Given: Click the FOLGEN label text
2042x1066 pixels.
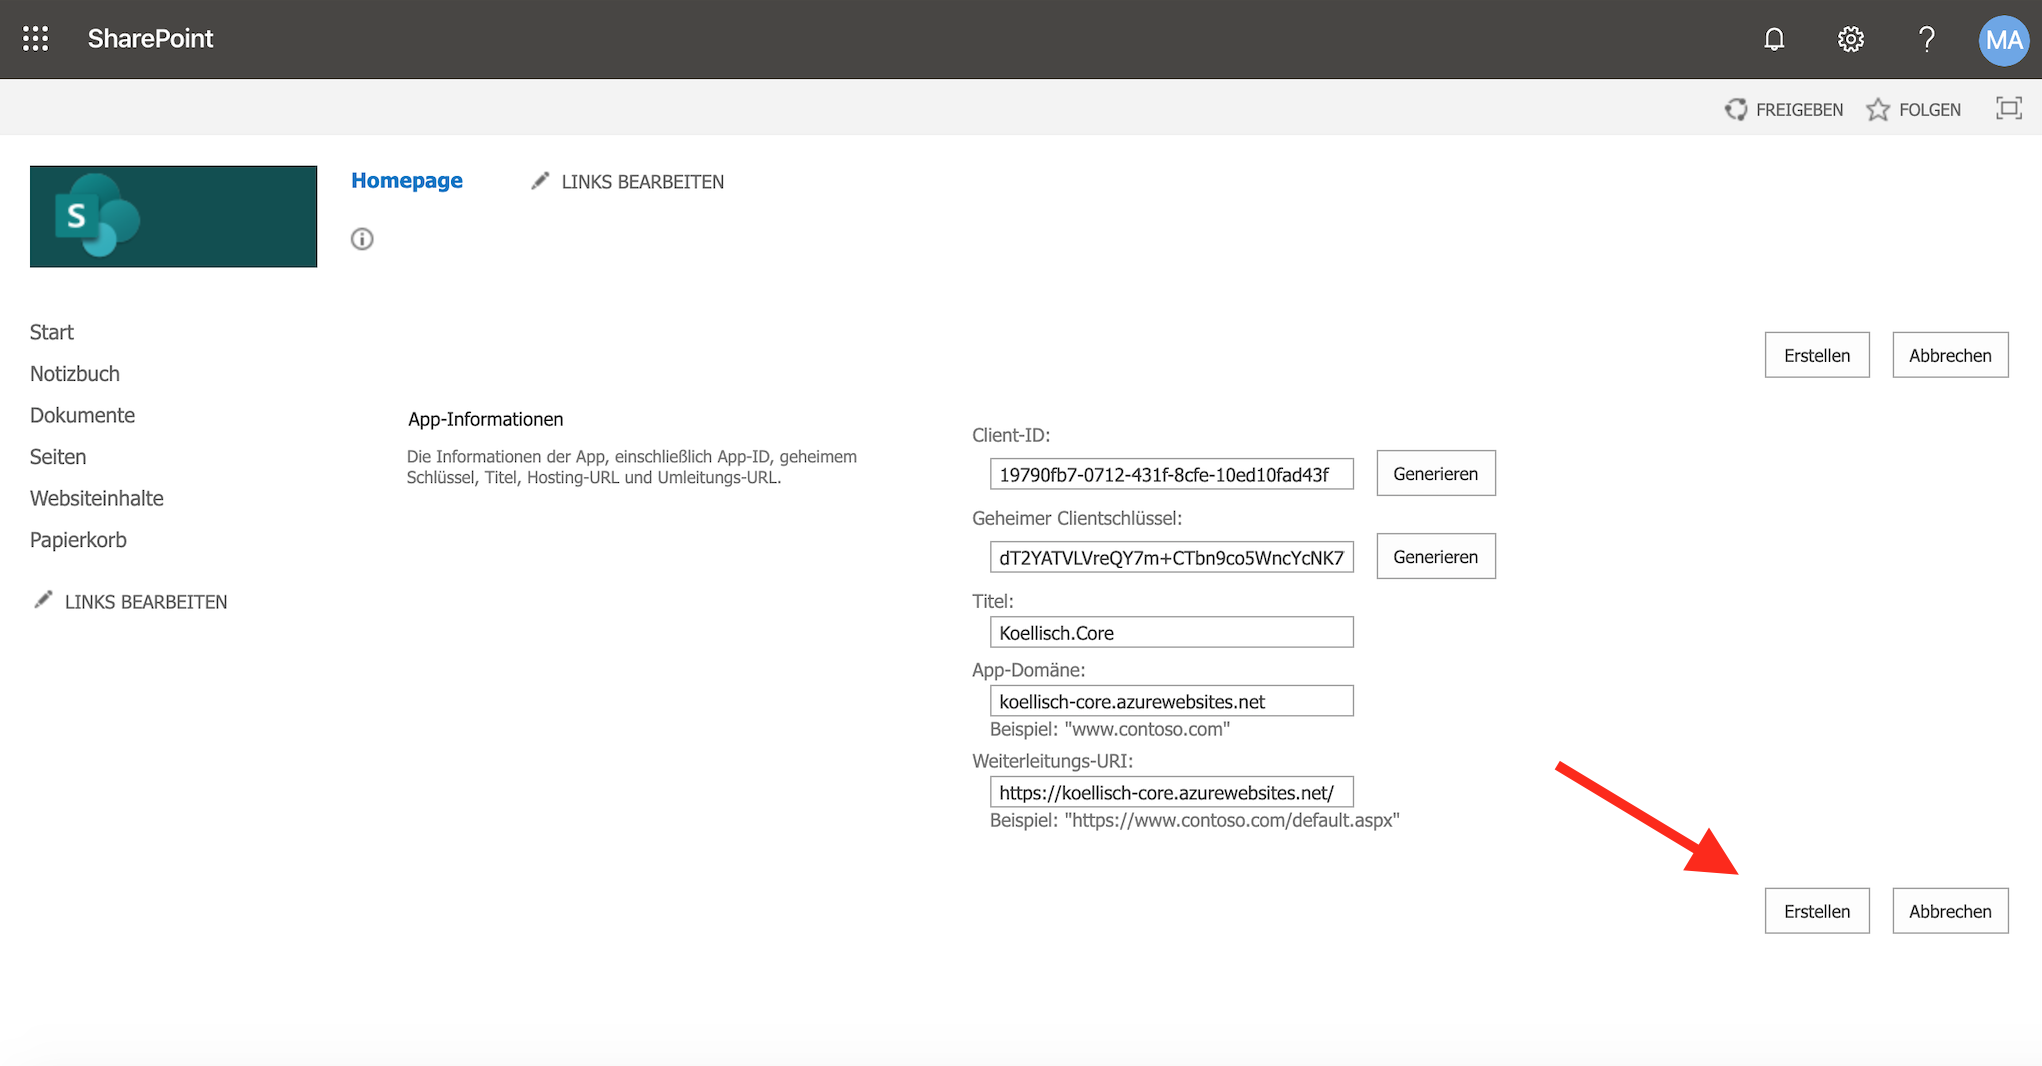Looking at the screenshot, I should [x=1930, y=110].
